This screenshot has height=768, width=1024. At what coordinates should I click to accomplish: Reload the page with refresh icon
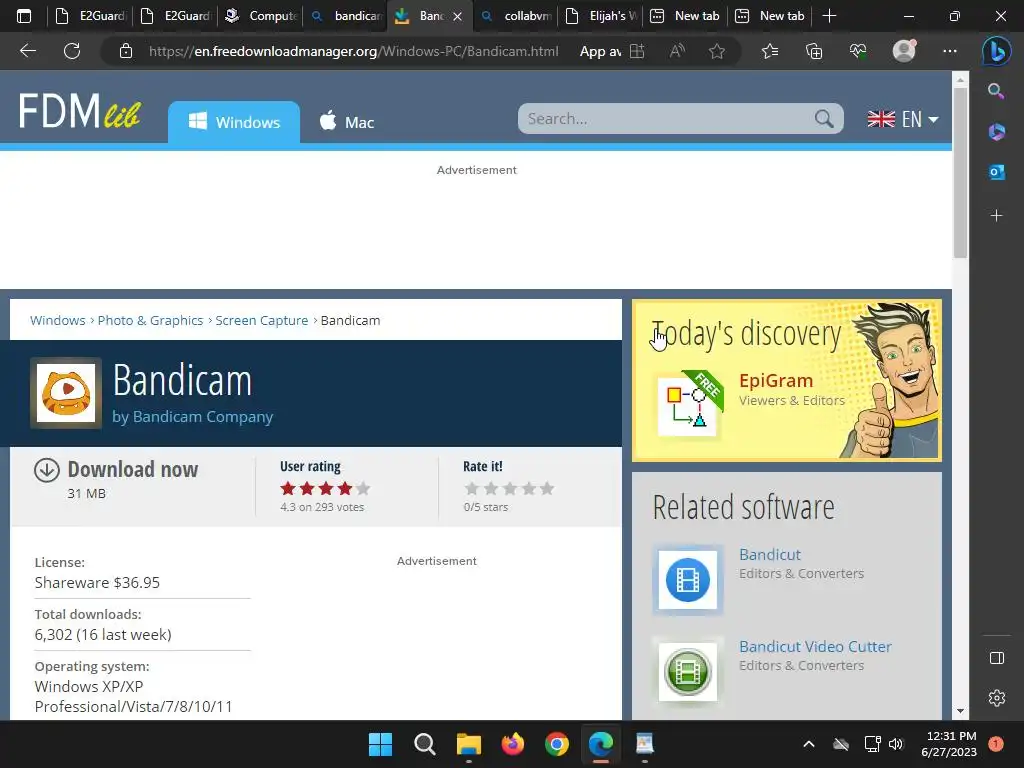pos(72,51)
